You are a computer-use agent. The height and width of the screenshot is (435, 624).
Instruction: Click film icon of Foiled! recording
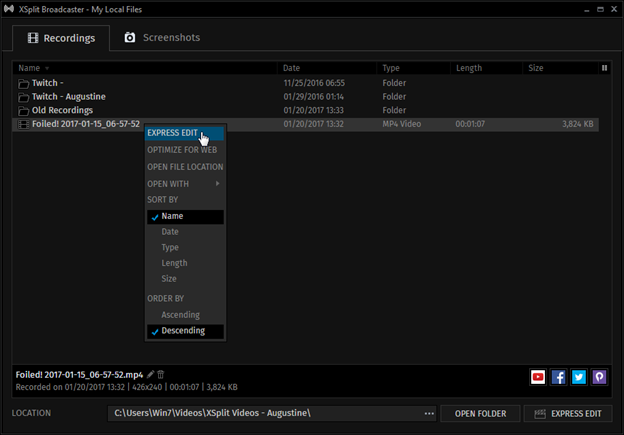pos(23,124)
